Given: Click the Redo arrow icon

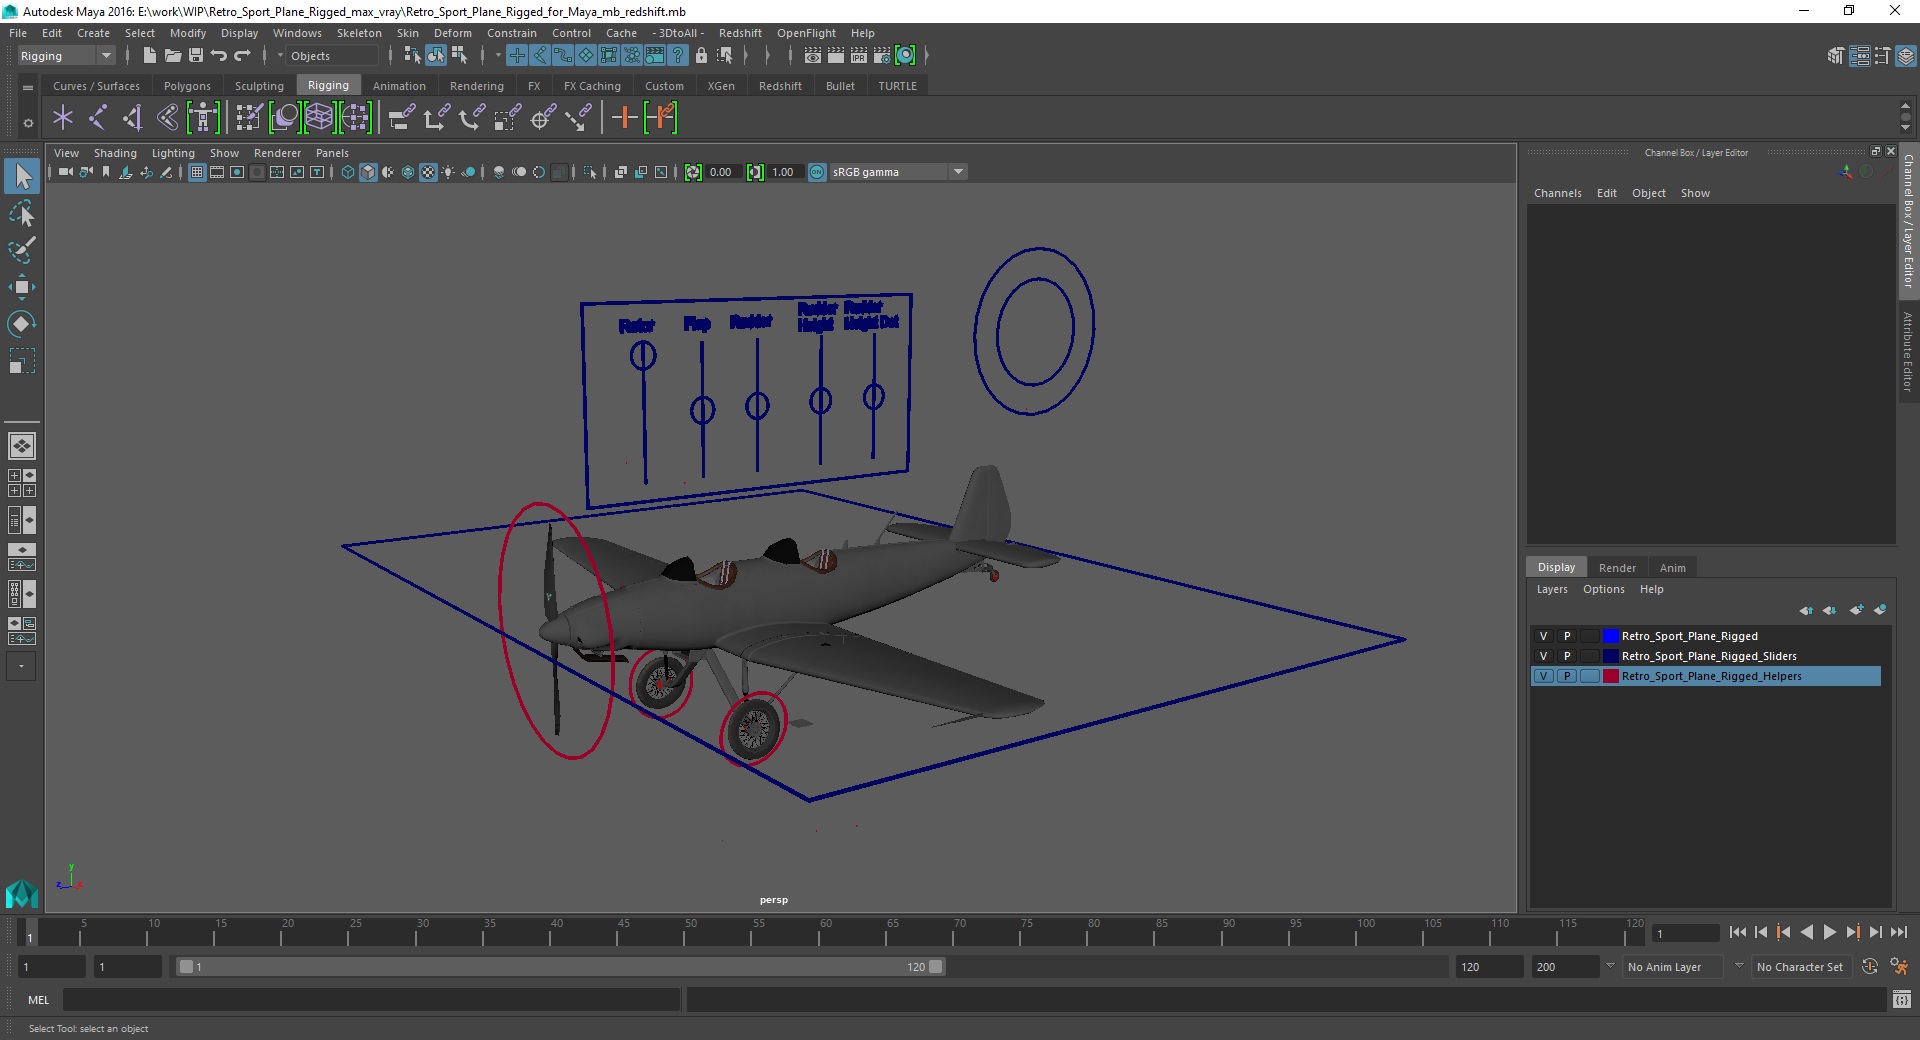Looking at the screenshot, I should (x=243, y=56).
